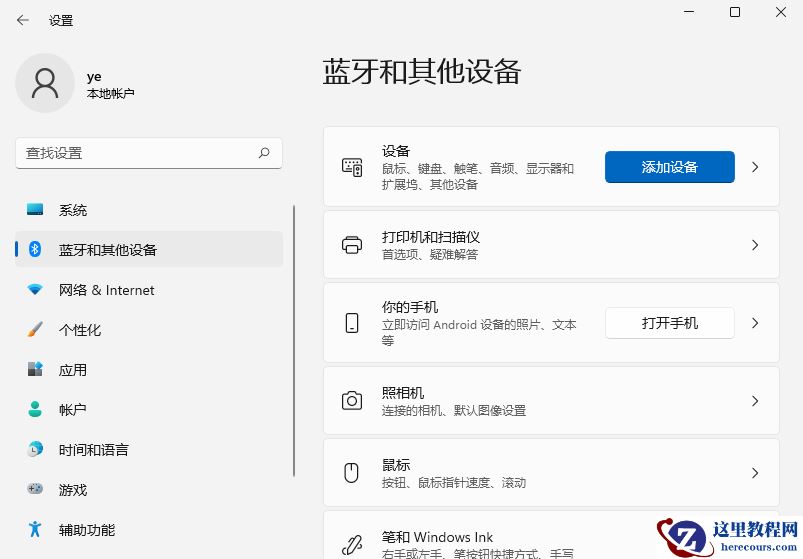This screenshot has height=559, width=803.
Task: Click the sidebar vertical scrollbar
Action: pos(294,341)
